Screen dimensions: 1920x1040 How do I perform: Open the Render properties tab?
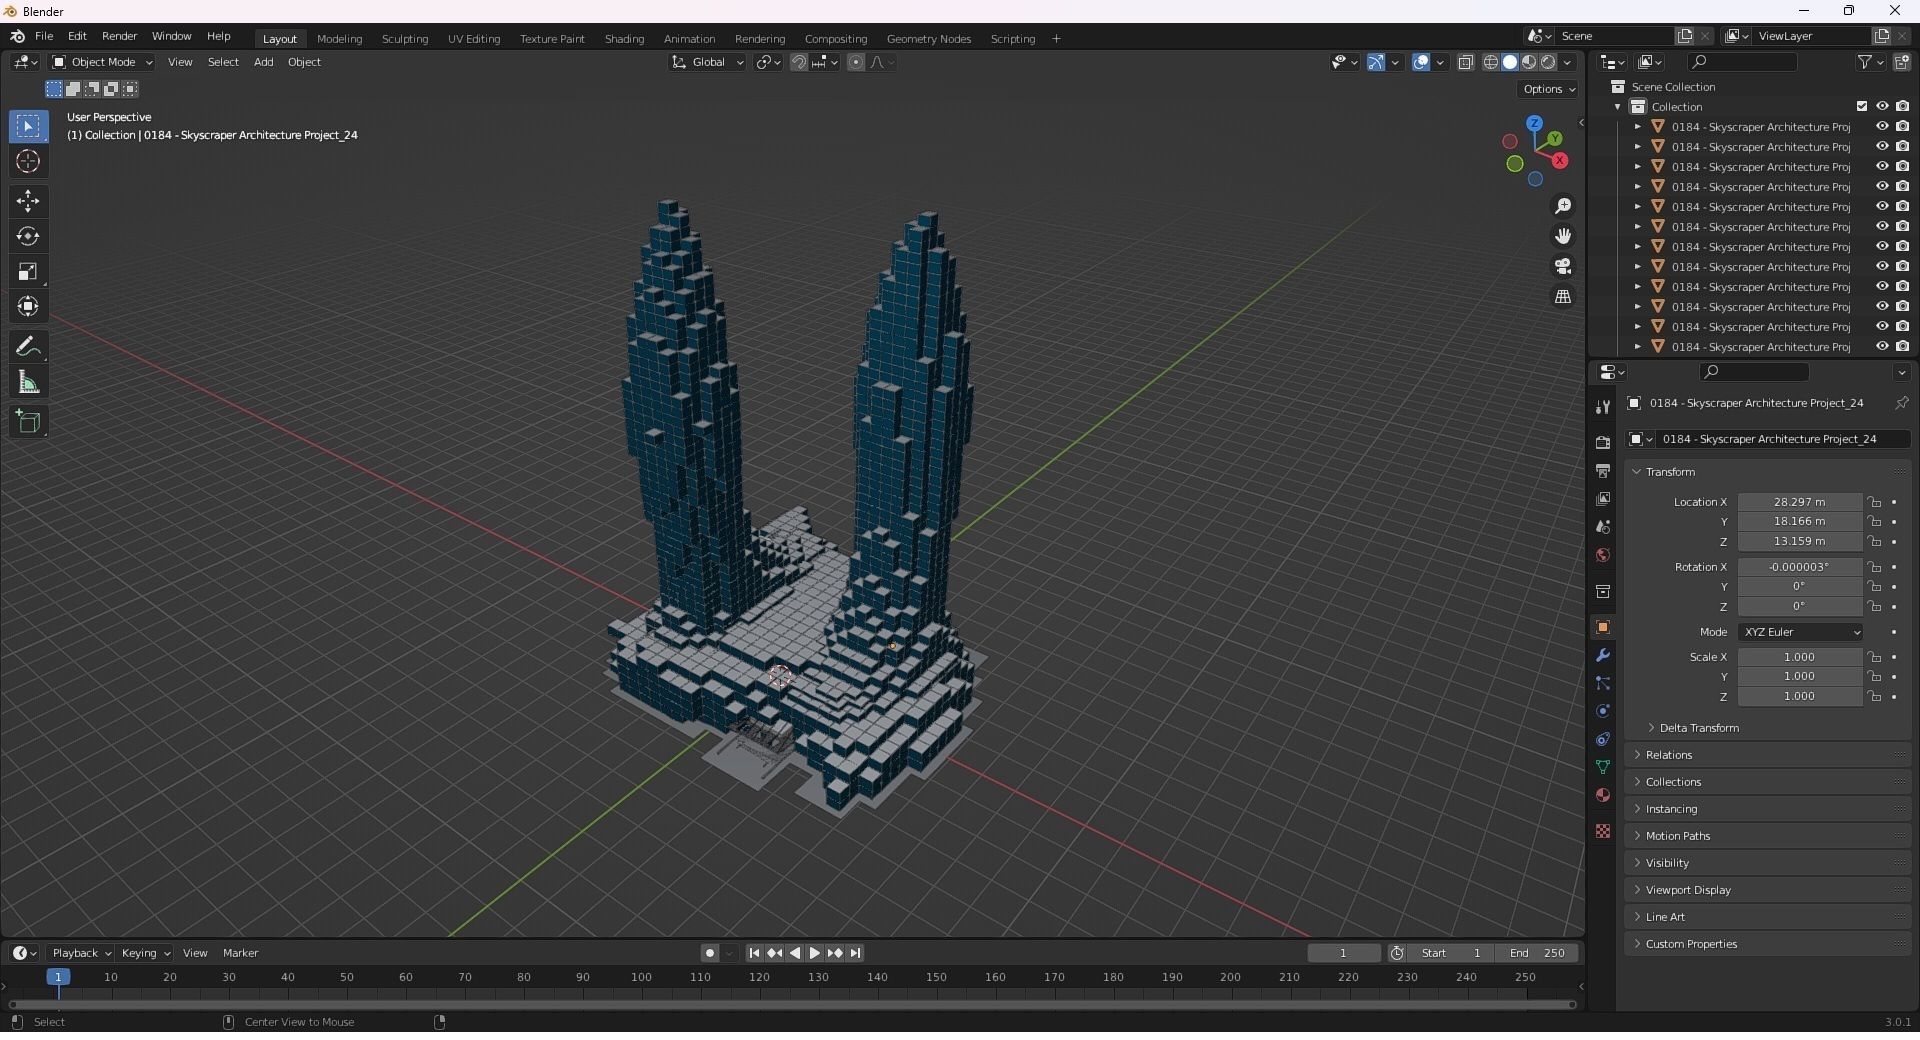(1603, 442)
